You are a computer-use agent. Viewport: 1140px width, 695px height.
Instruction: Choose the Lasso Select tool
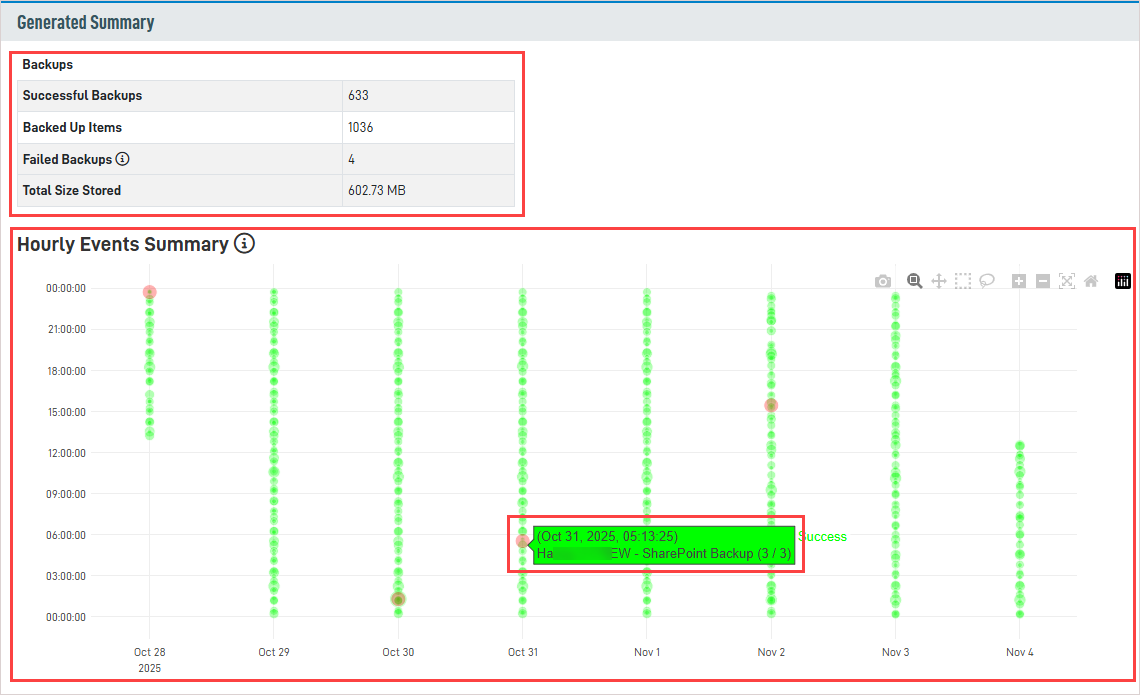(x=987, y=282)
